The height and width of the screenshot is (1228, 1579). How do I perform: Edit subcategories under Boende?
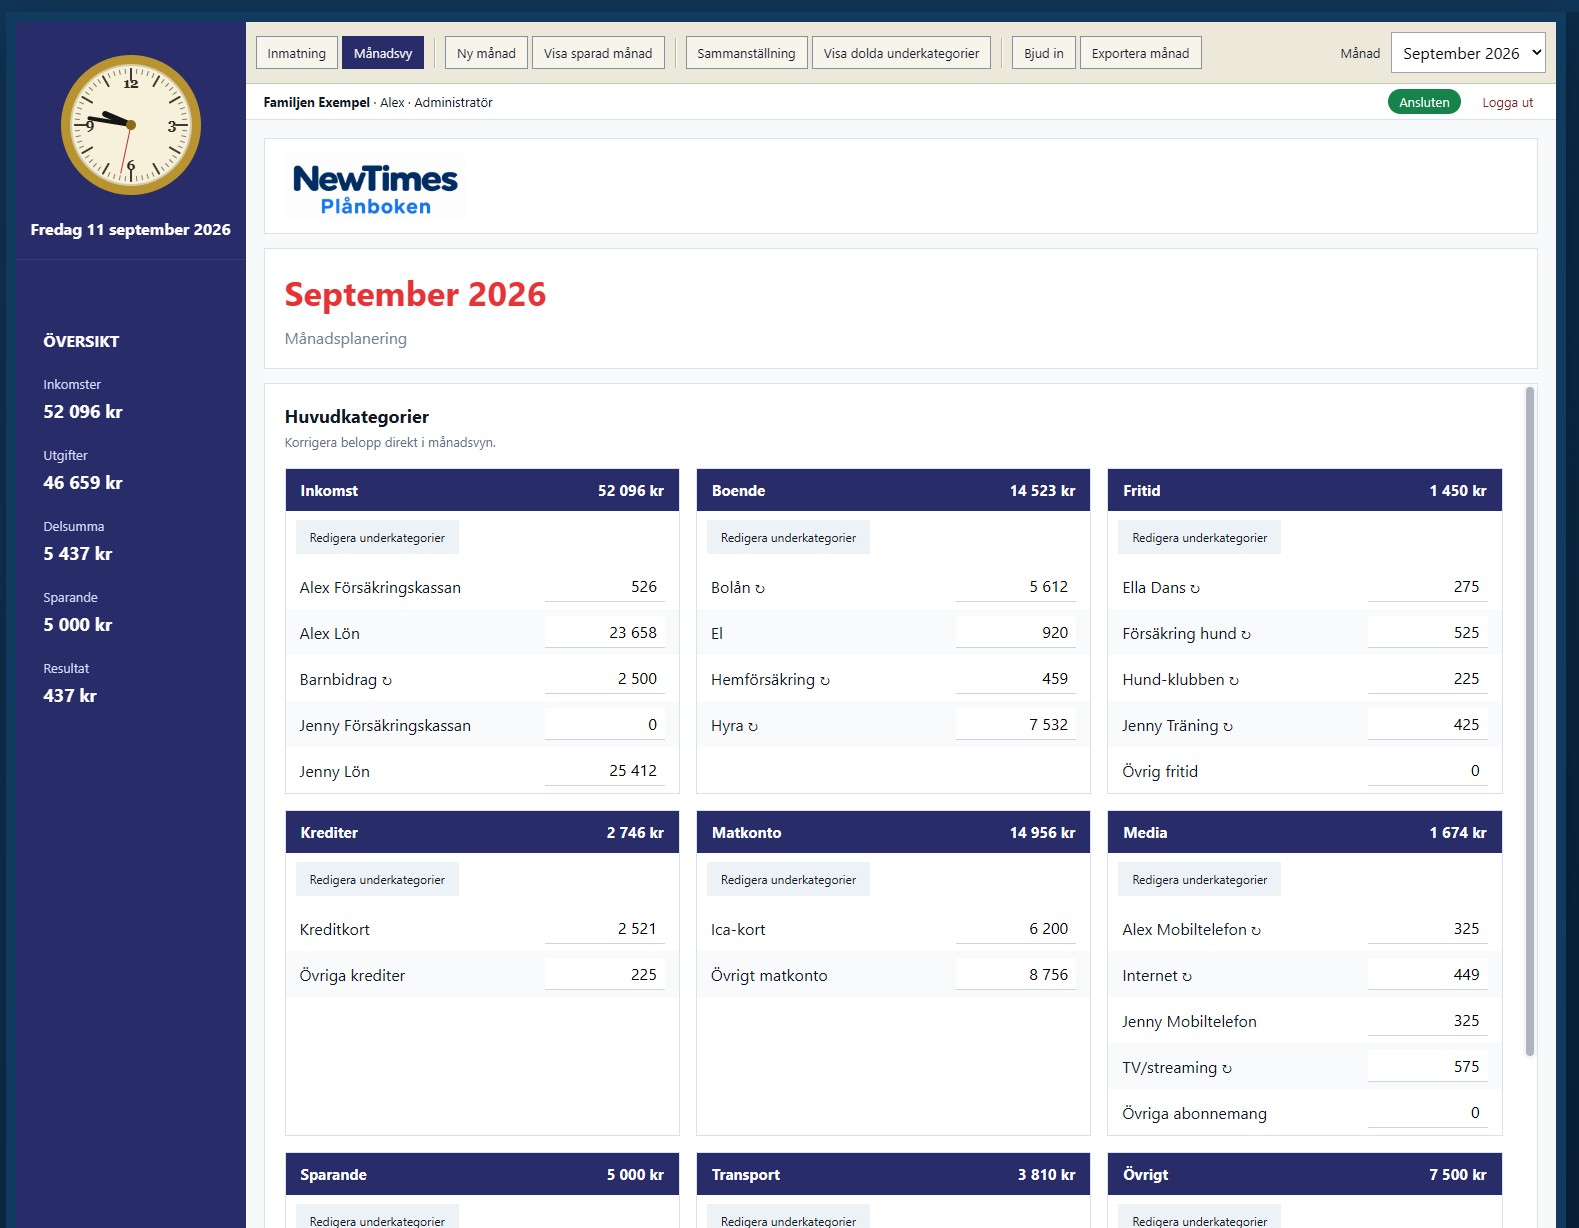788,537
